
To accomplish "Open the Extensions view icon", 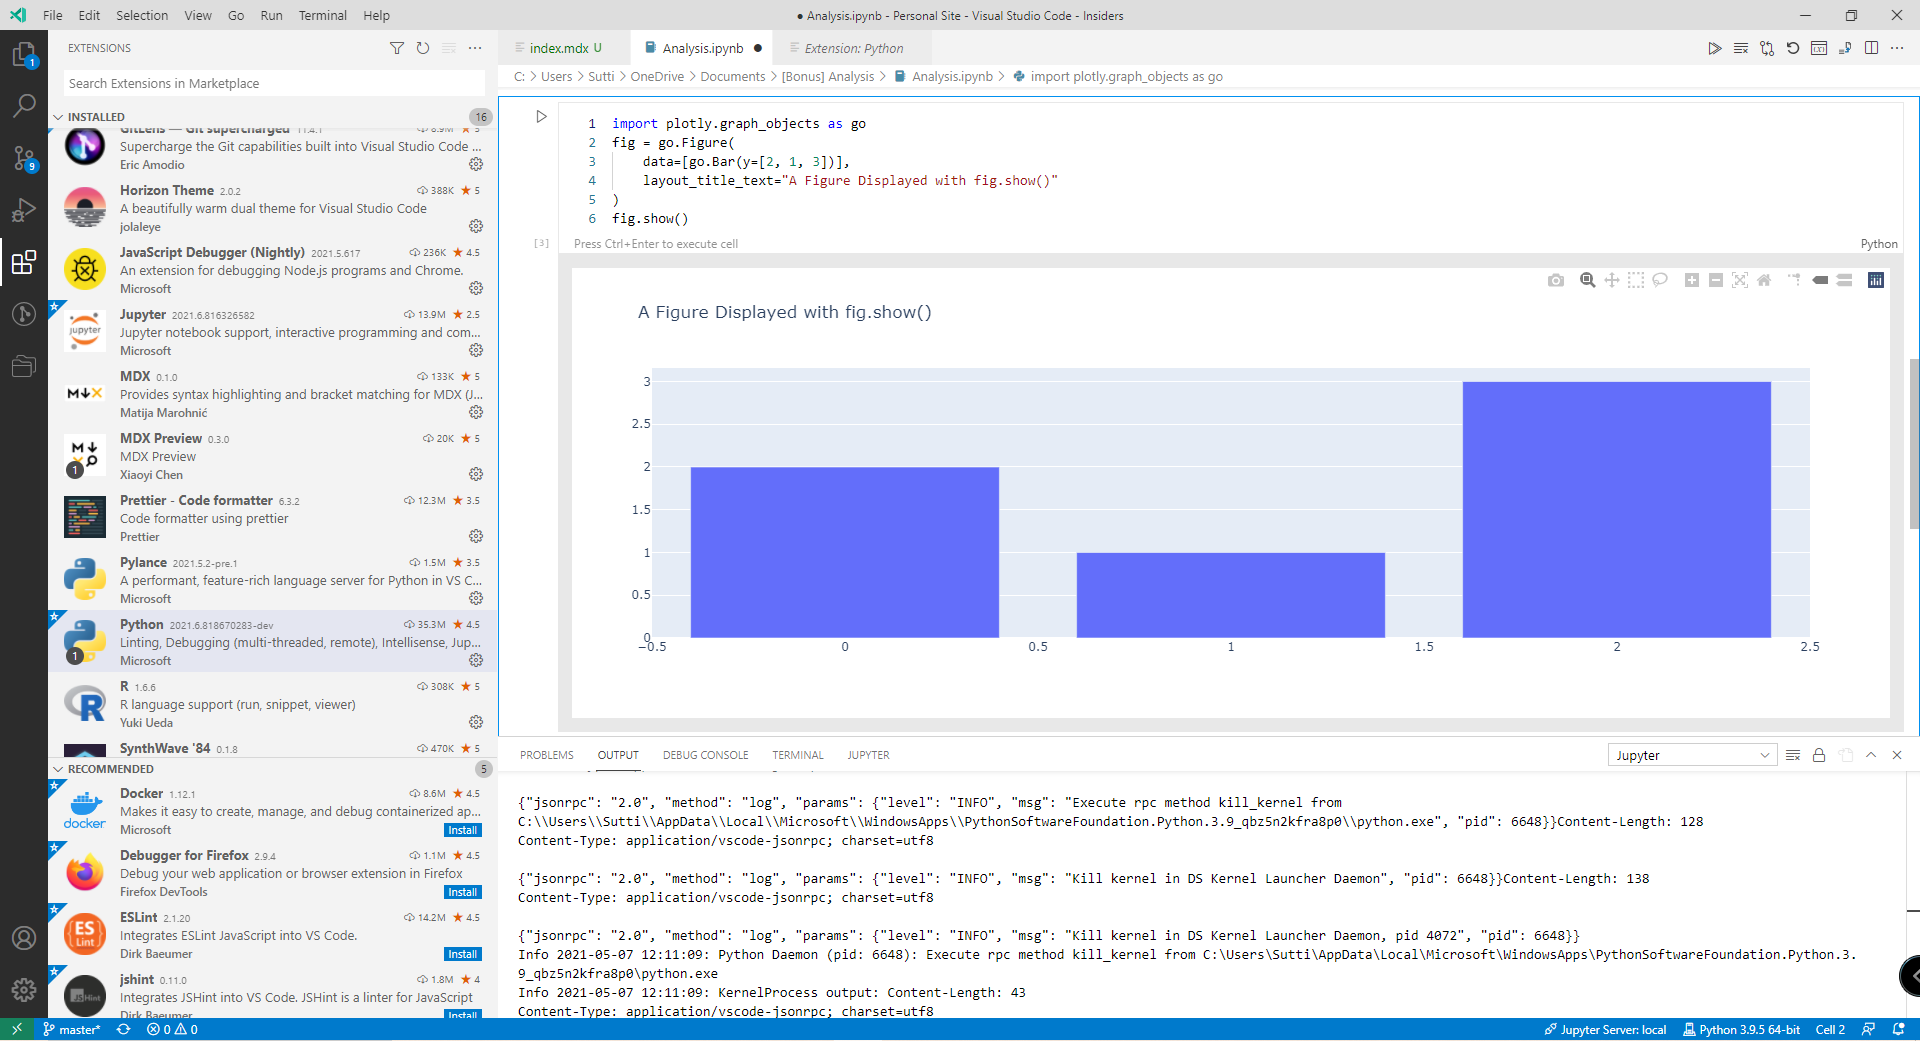I will coord(24,262).
